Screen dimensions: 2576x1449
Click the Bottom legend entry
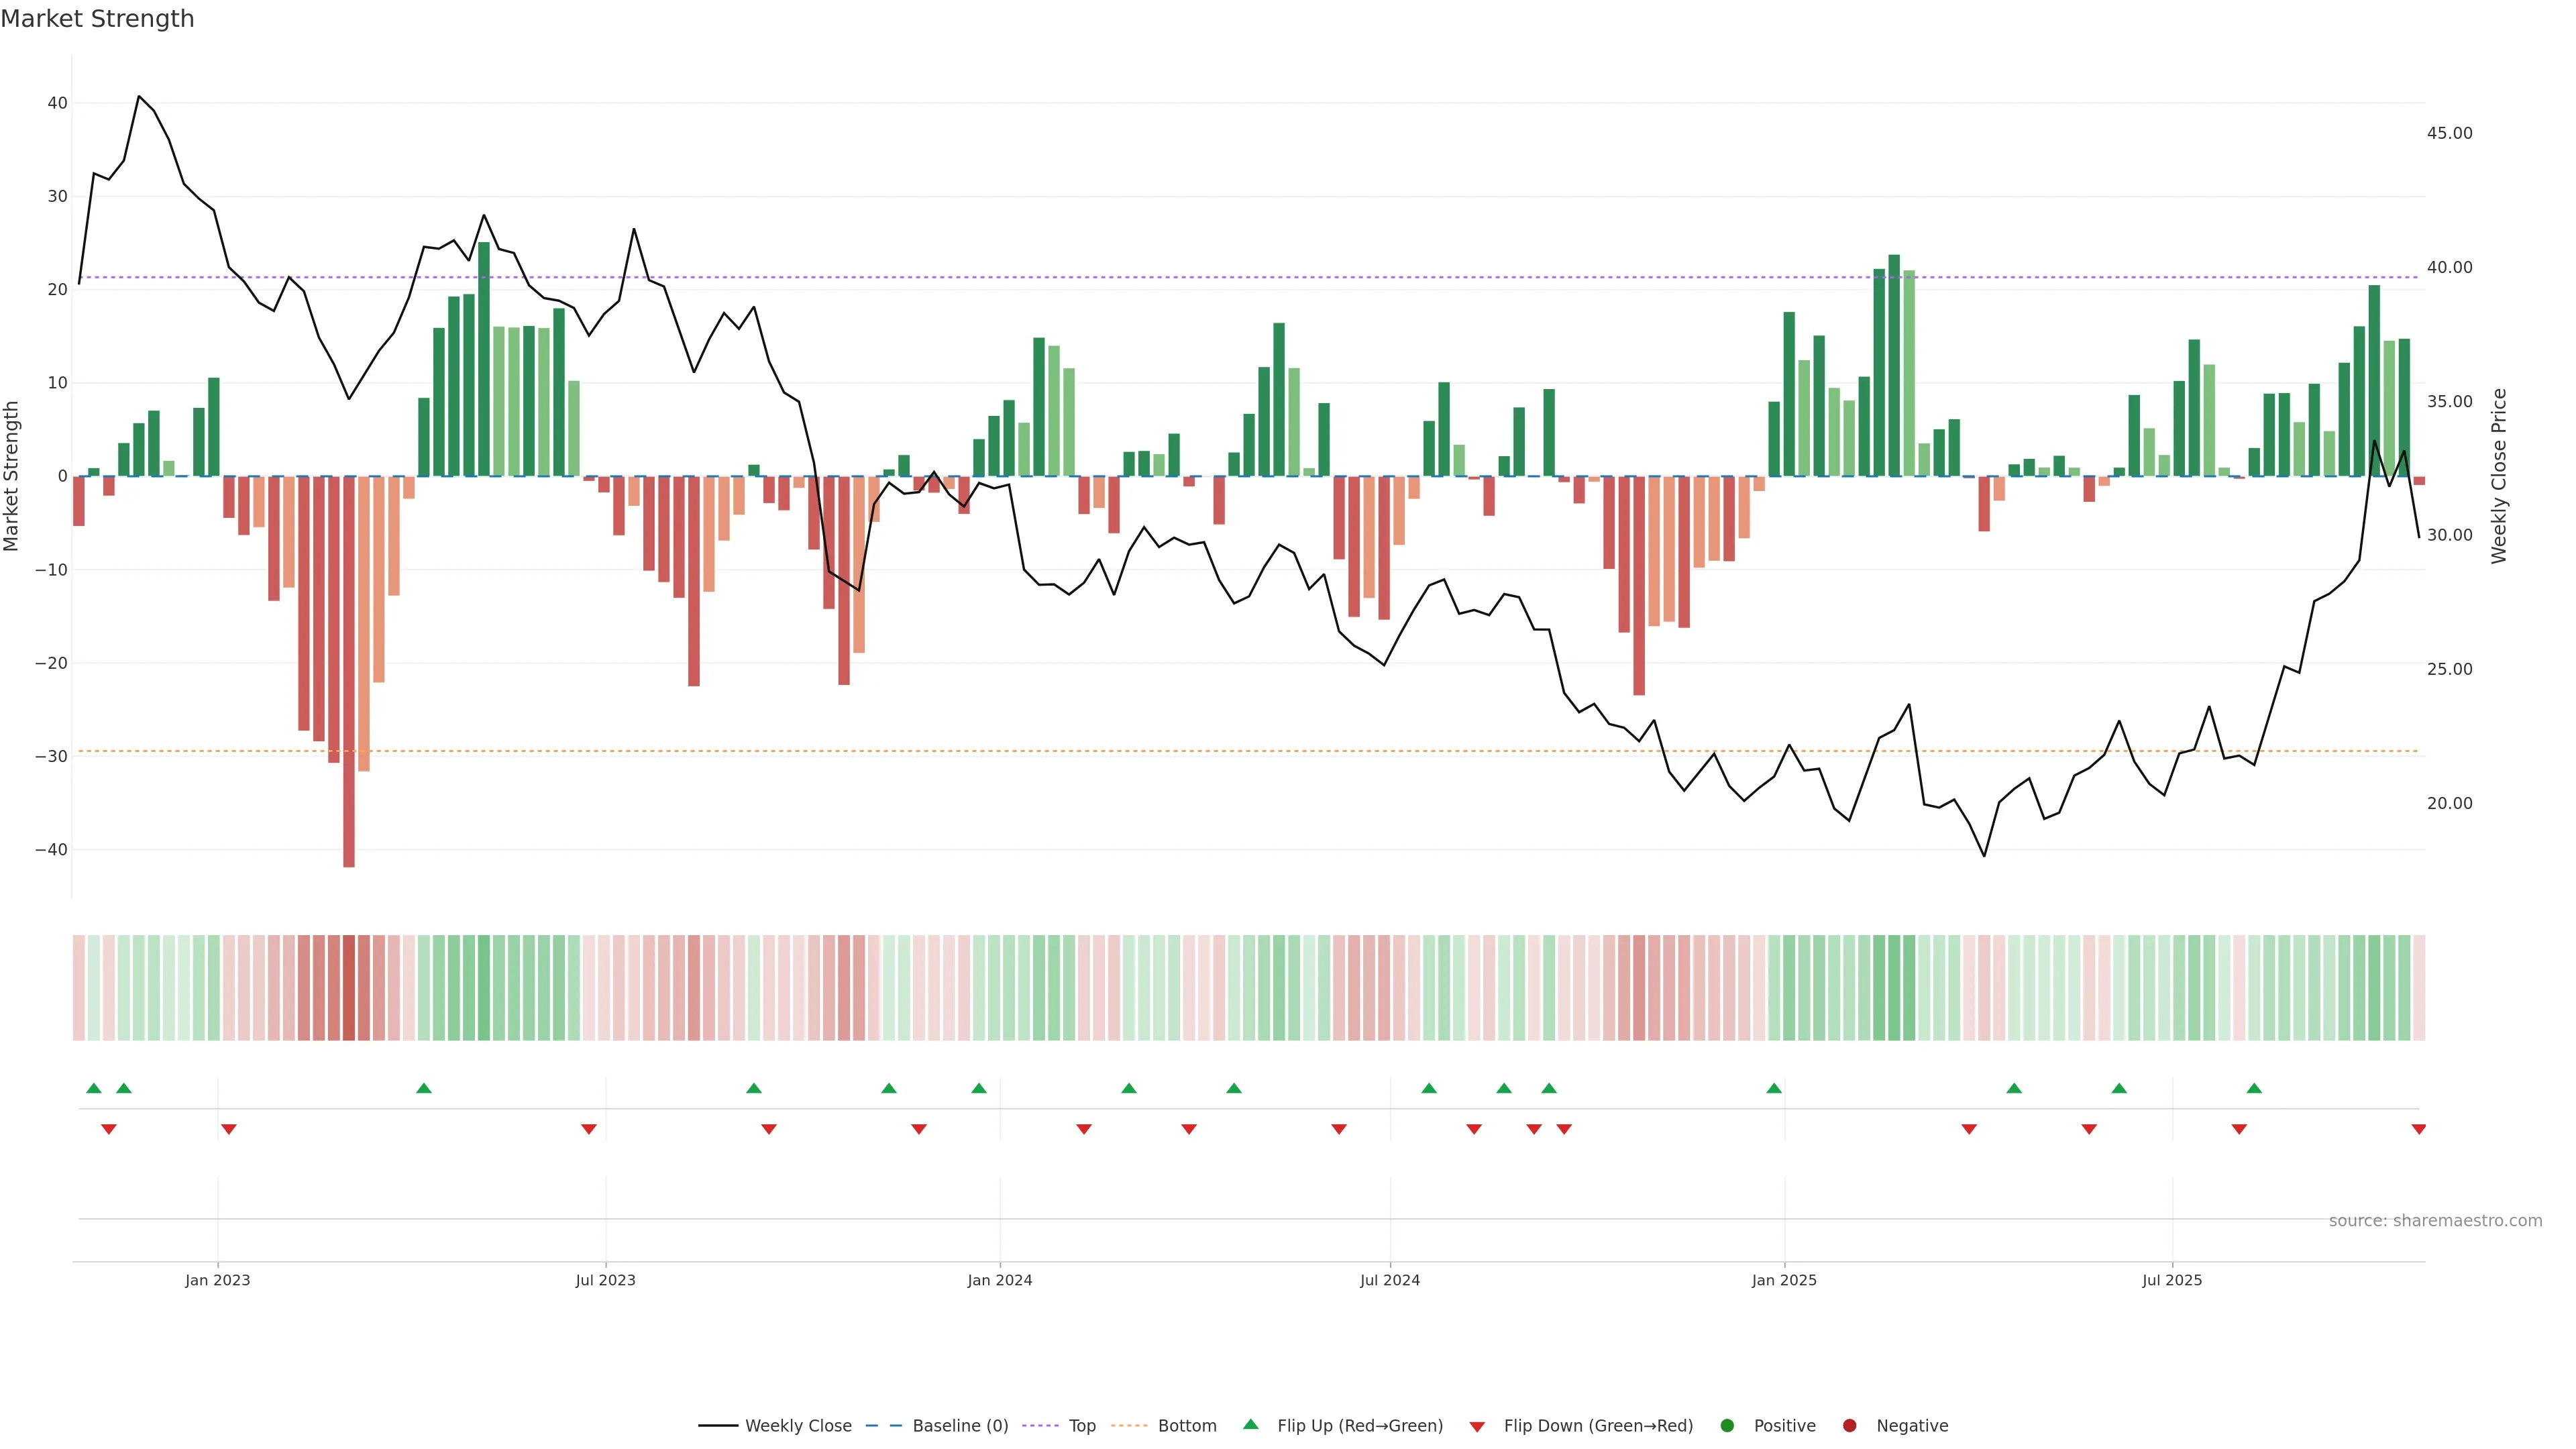[1186, 1426]
